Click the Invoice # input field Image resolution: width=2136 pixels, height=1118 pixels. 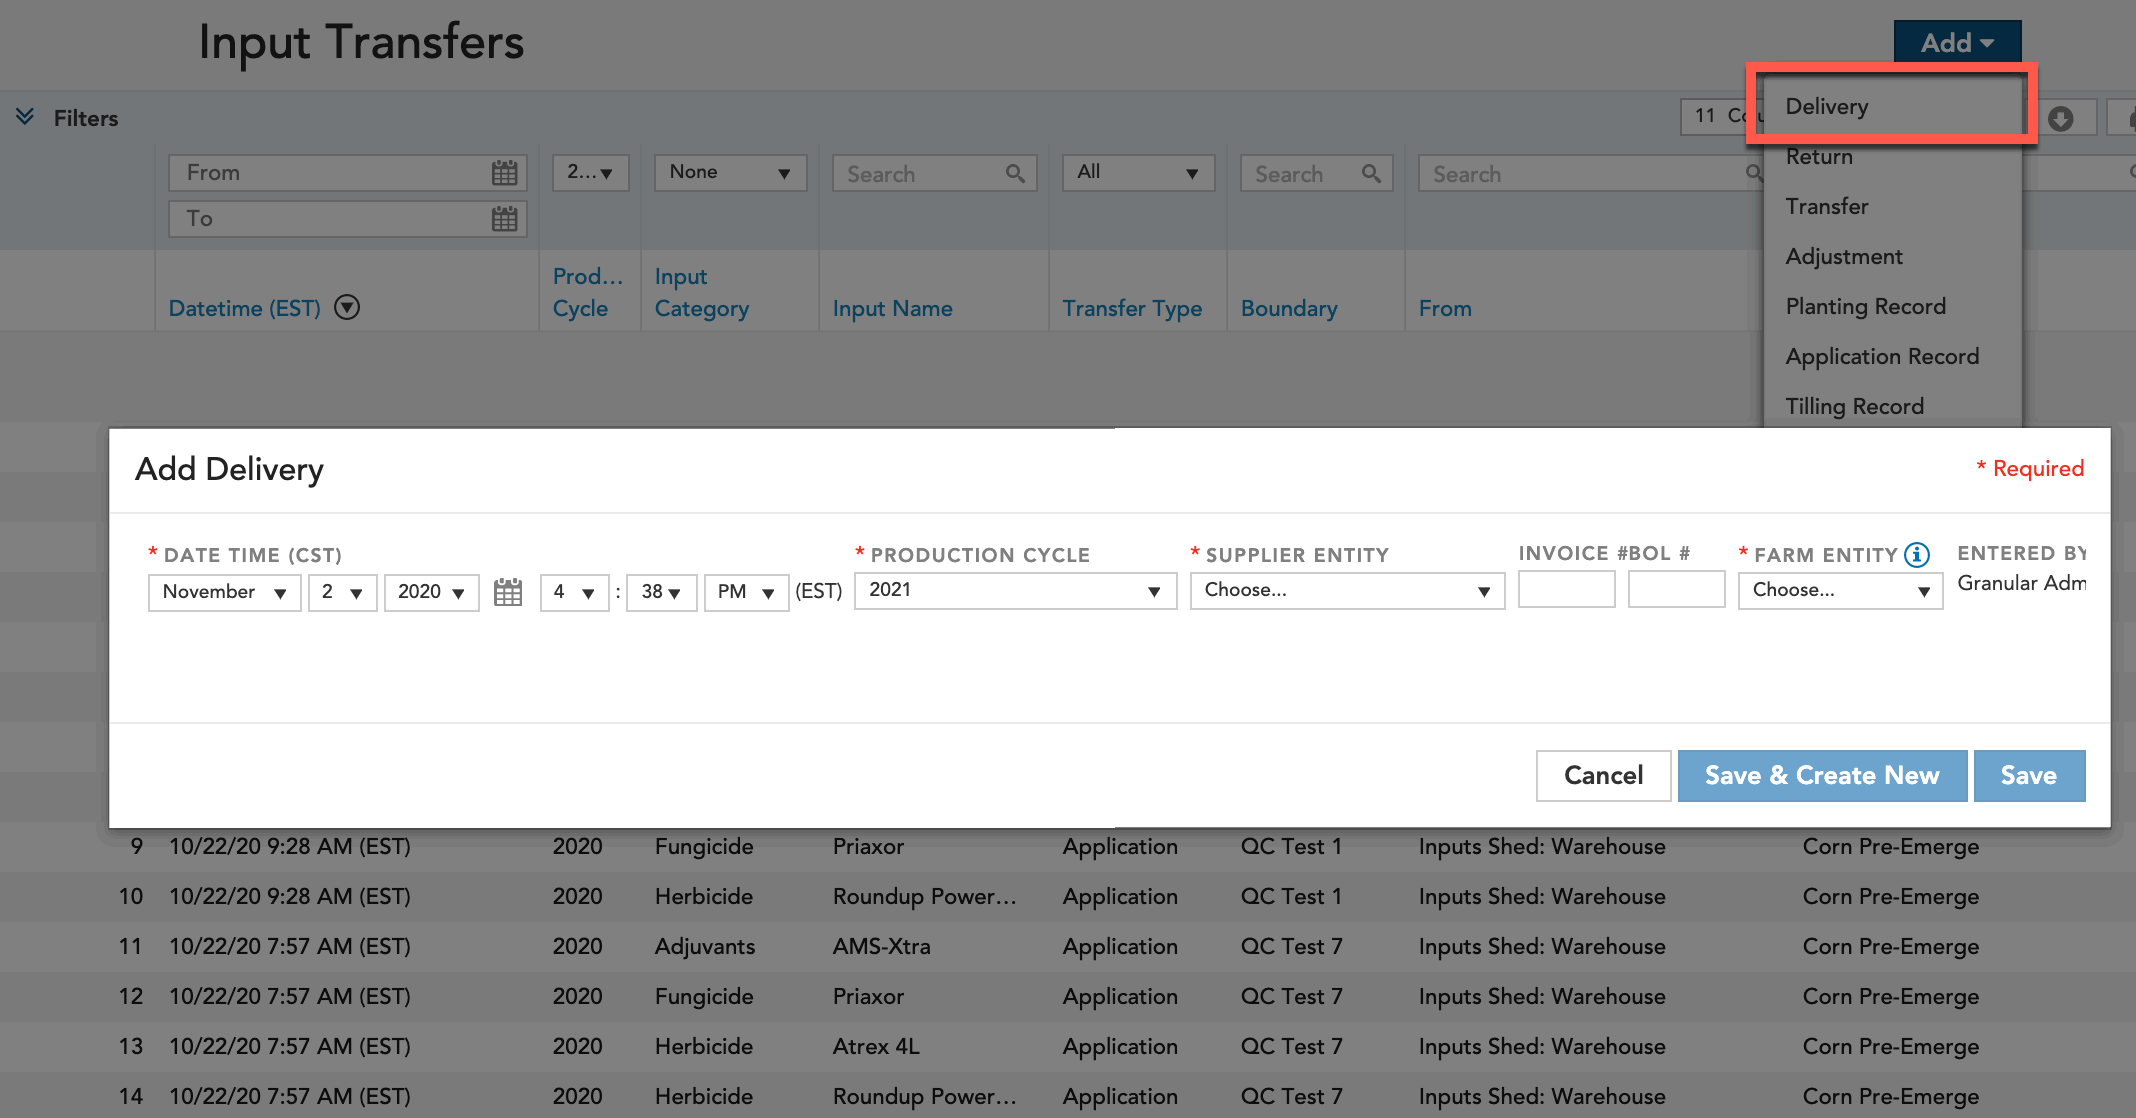click(1566, 589)
